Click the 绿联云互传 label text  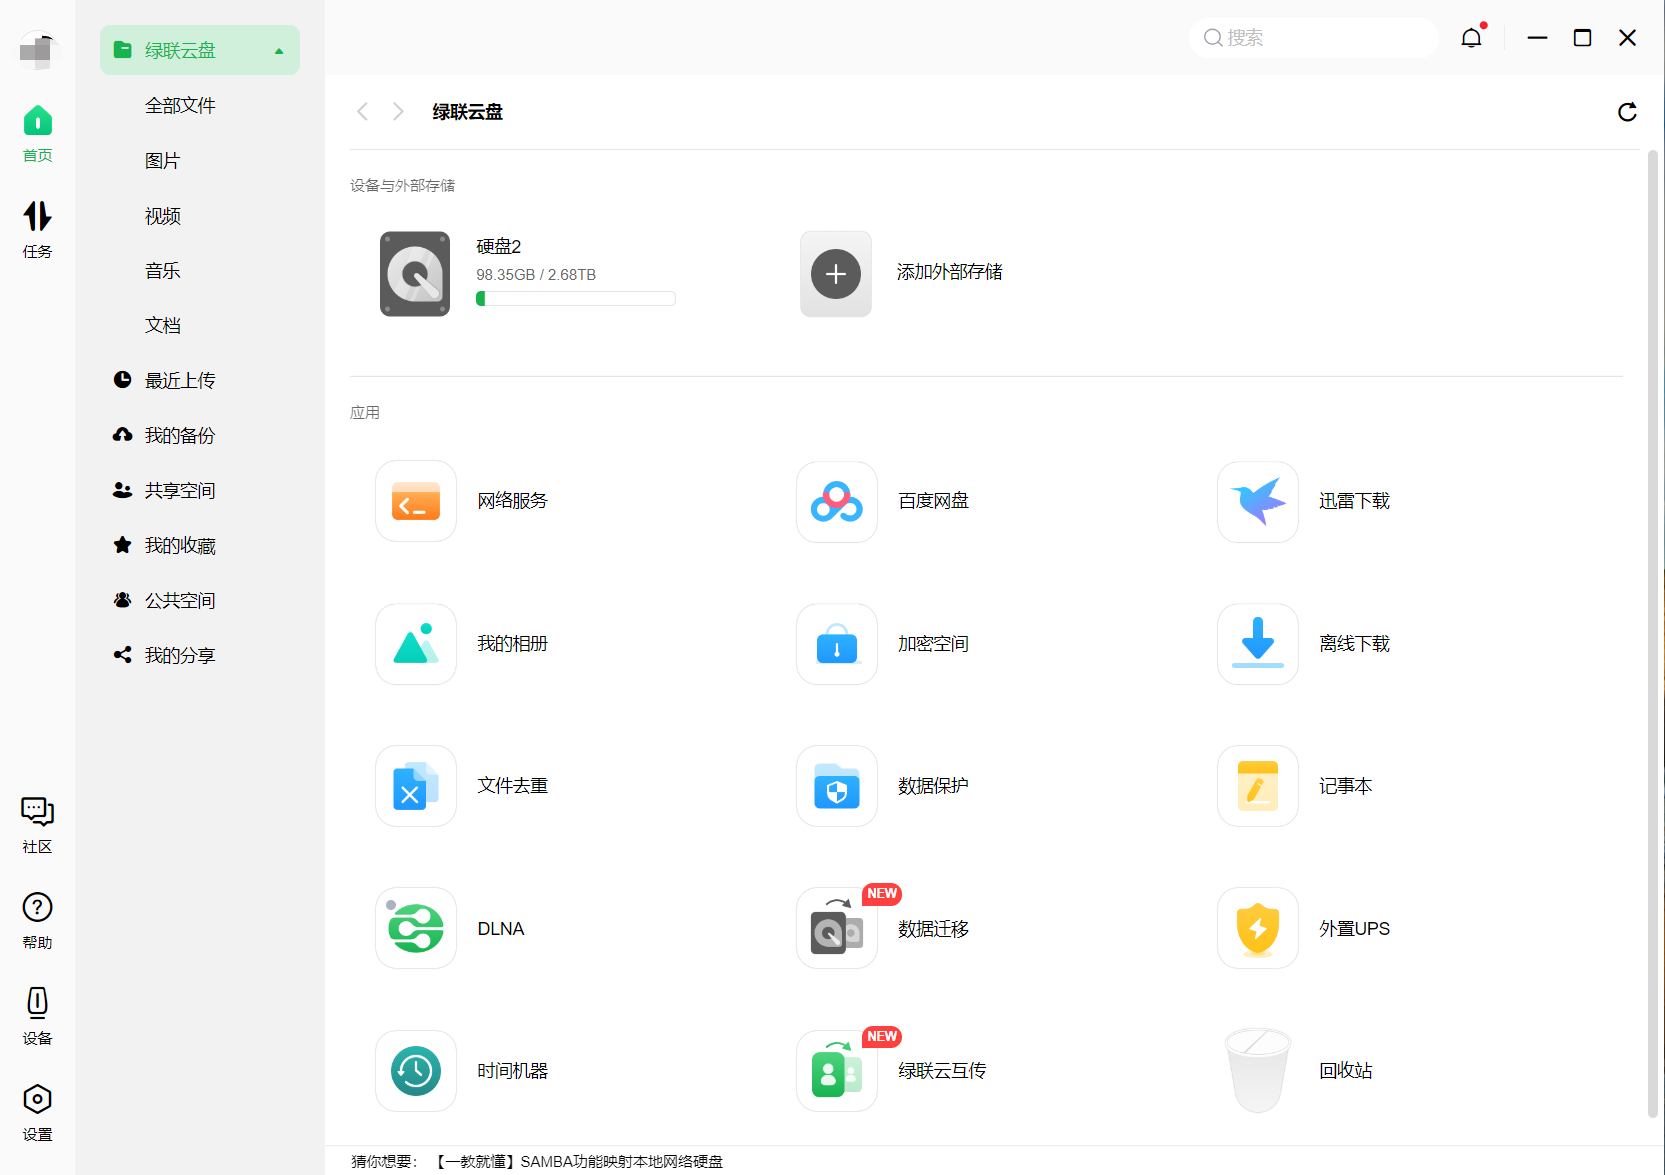pos(942,1071)
